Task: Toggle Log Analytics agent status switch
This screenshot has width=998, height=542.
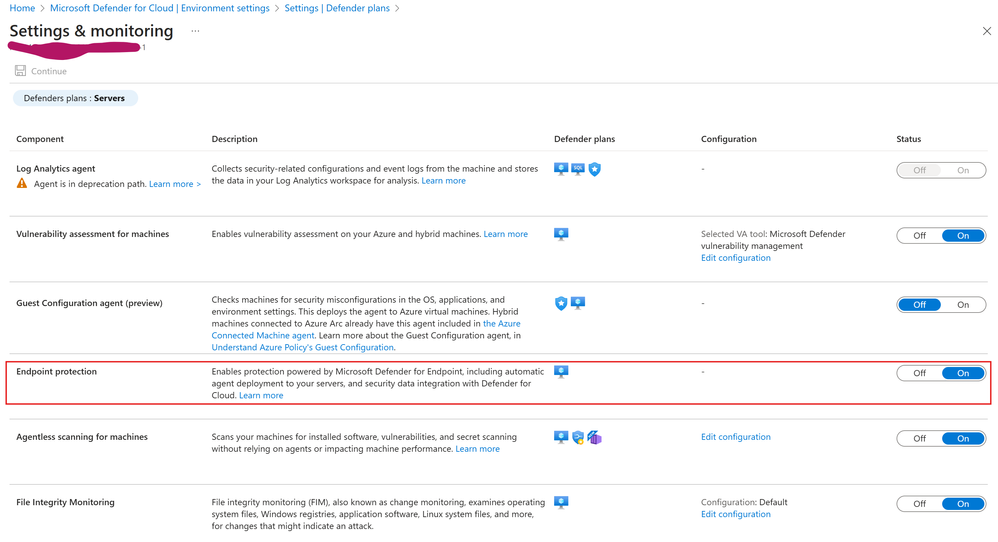Action: [941, 170]
